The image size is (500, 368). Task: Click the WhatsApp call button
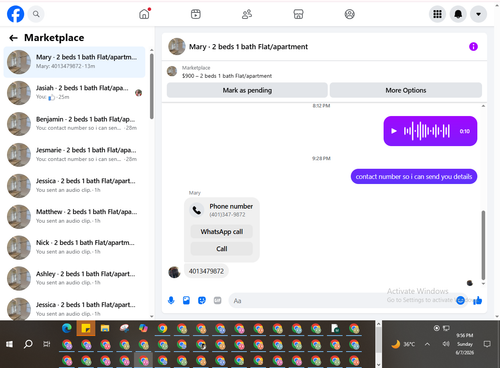(x=222, y=232)
